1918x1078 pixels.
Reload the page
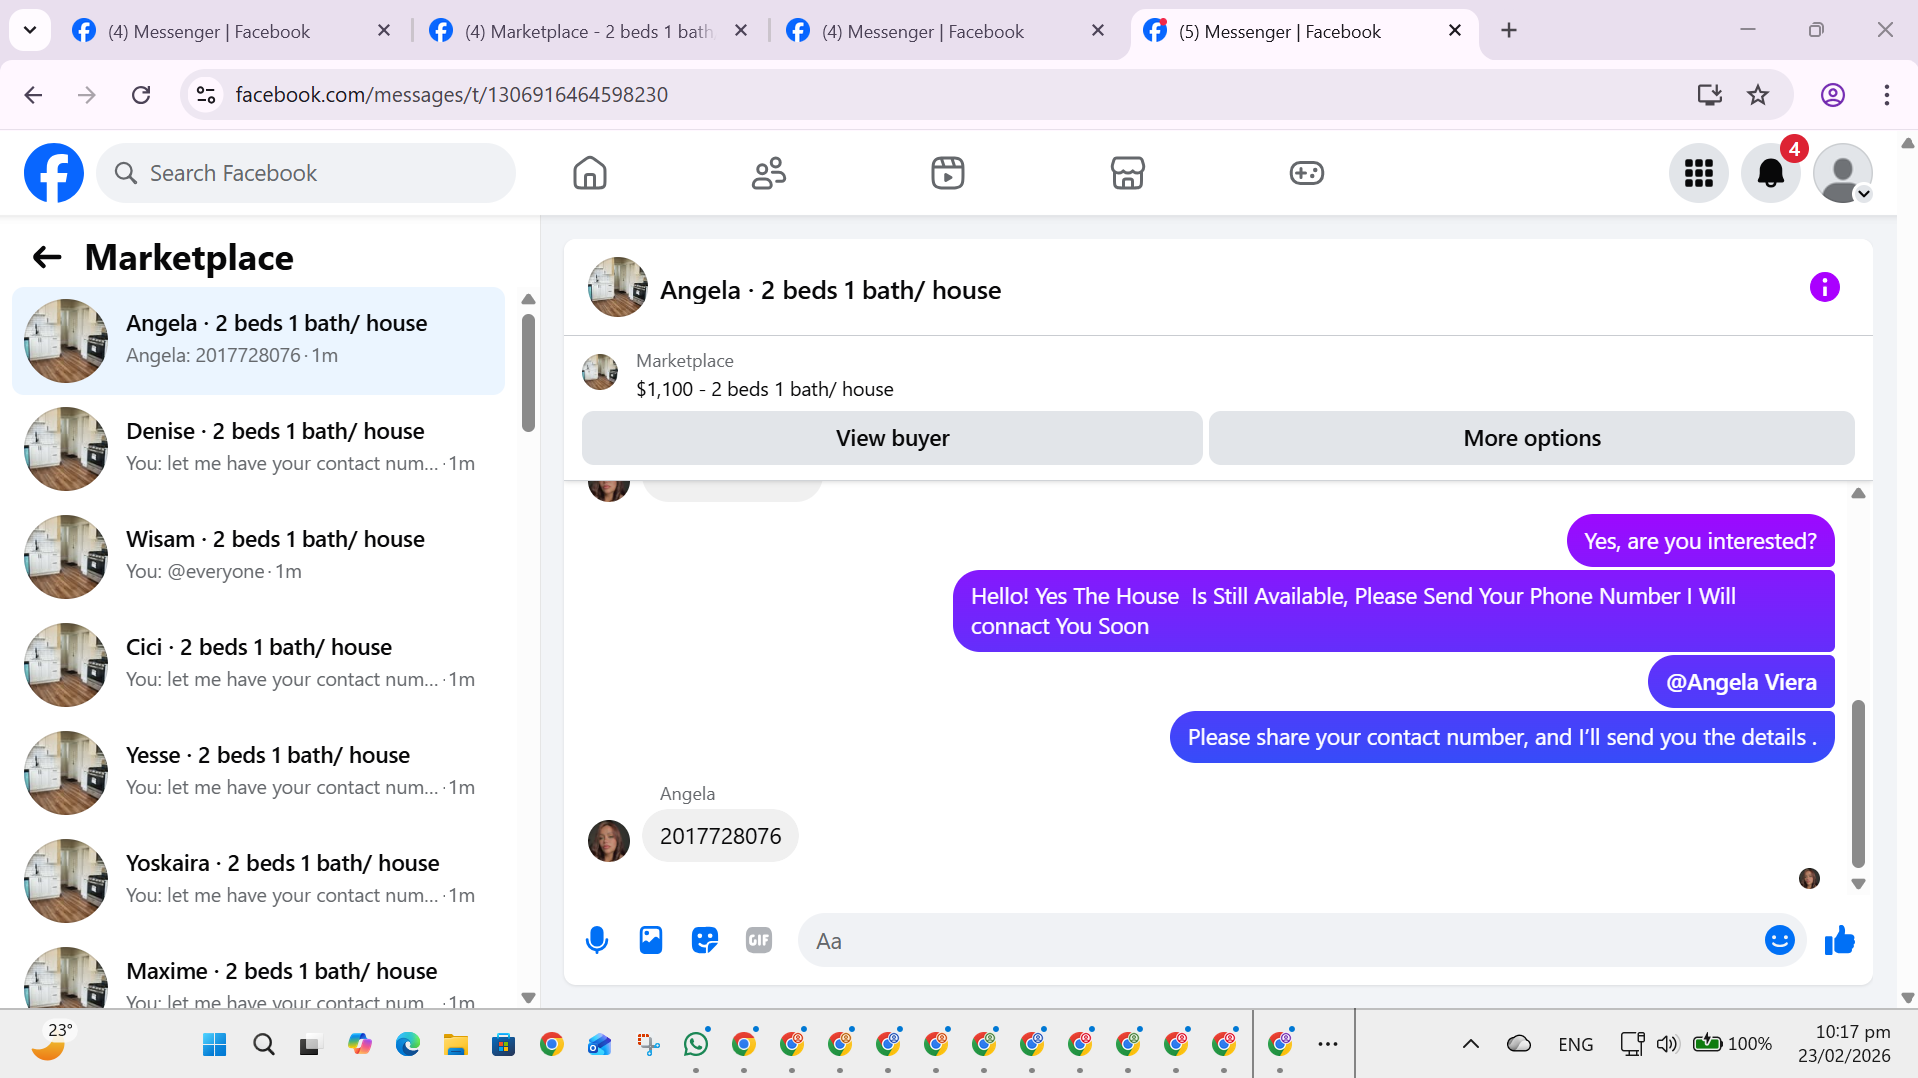point(141,95)
